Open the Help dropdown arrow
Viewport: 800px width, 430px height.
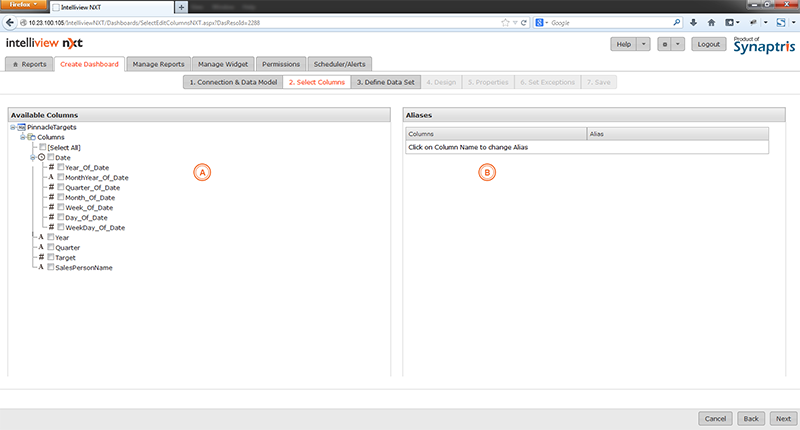coord(644,44)
